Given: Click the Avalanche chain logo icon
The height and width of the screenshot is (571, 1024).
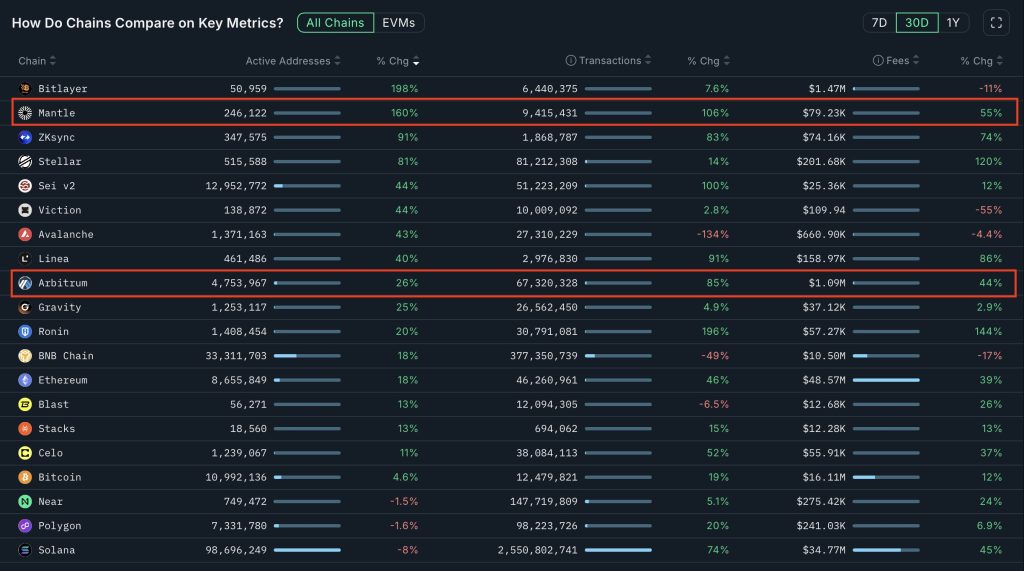Looking at the screenshot, I should 25,234.
